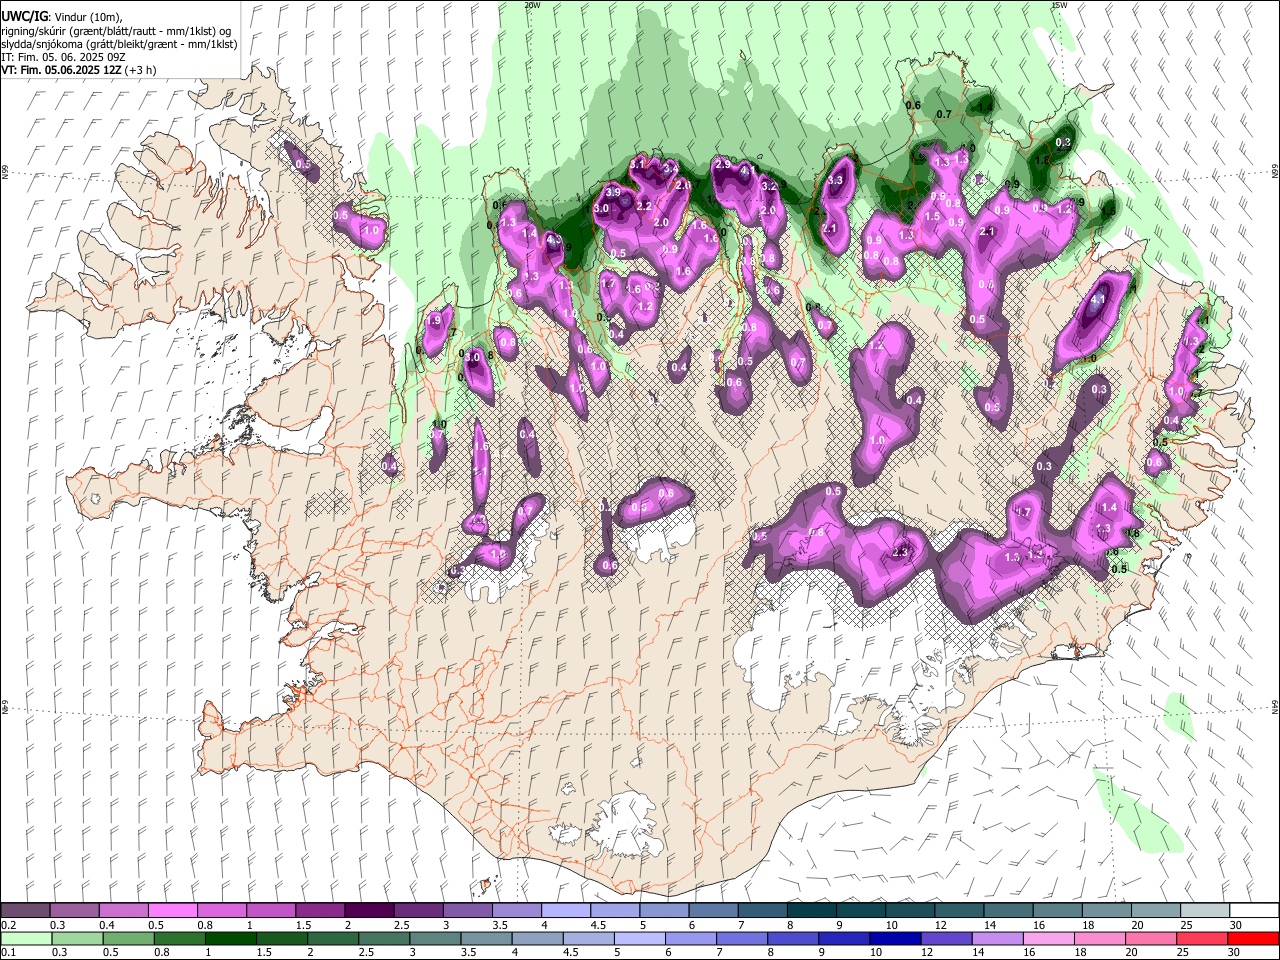
Task: Select darkest green rain swatch between 1 and 1.5
Action: click(230, 938)
